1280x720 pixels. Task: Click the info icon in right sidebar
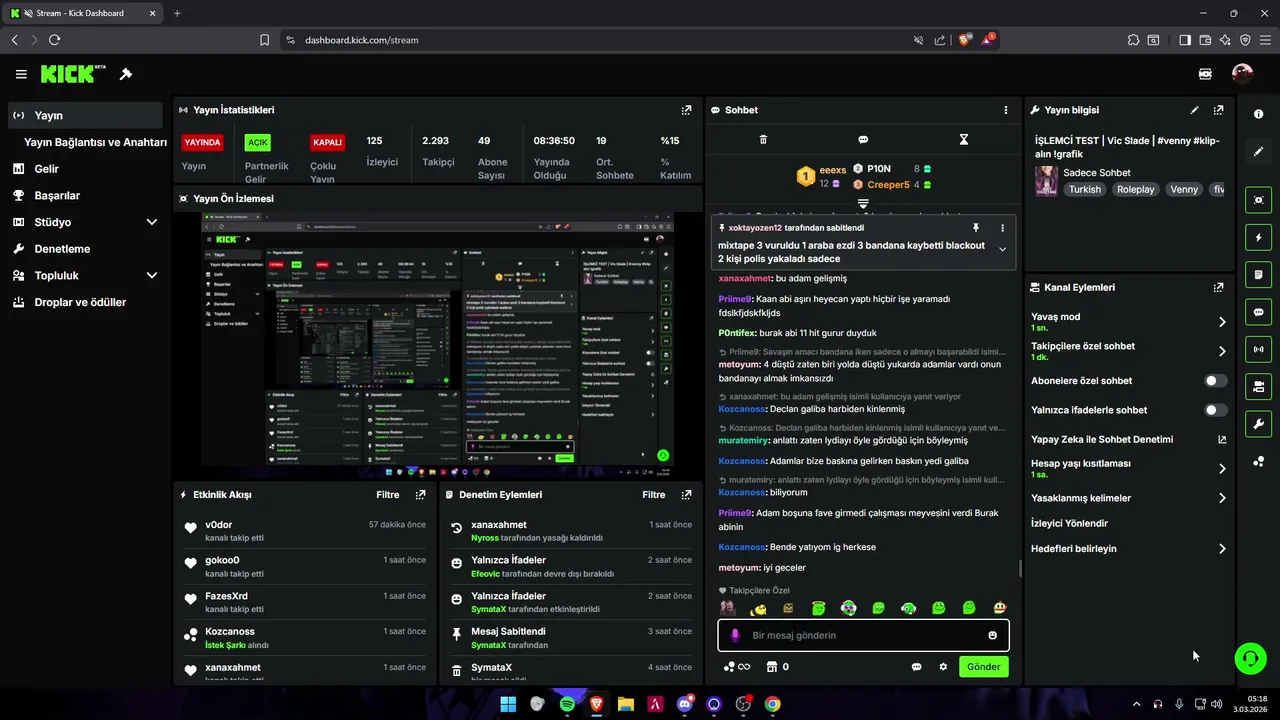(1259, 114)
